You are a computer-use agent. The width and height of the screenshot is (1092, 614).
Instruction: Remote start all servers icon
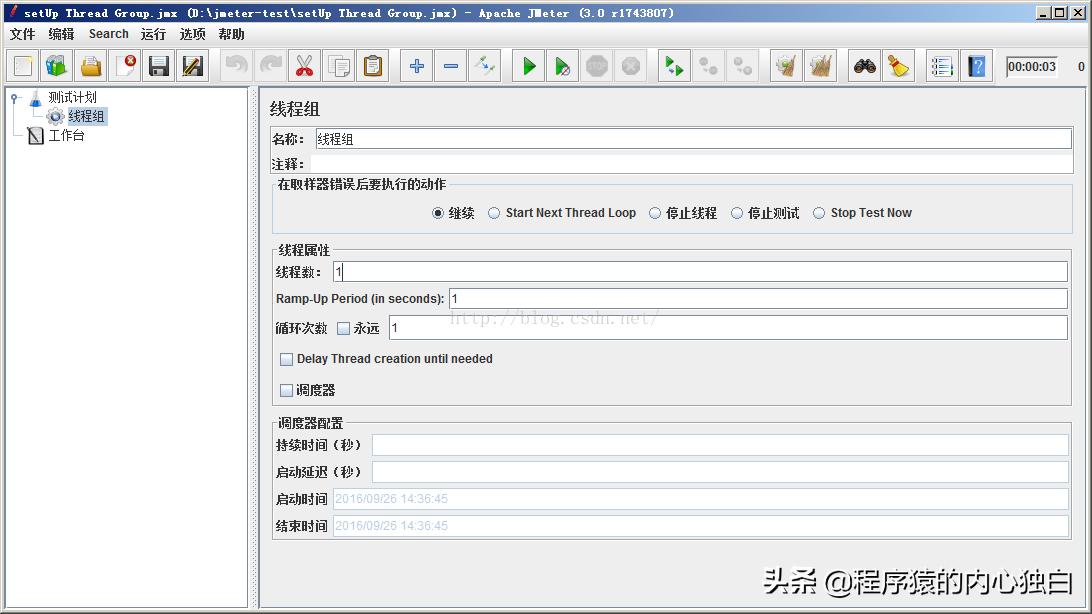[672, 65]
